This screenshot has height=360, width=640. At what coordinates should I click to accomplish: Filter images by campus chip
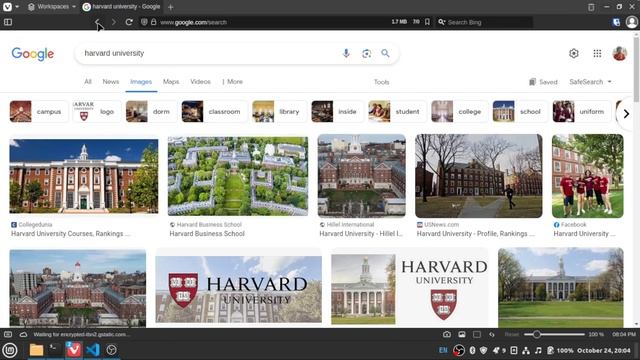[x=38, y=111]
